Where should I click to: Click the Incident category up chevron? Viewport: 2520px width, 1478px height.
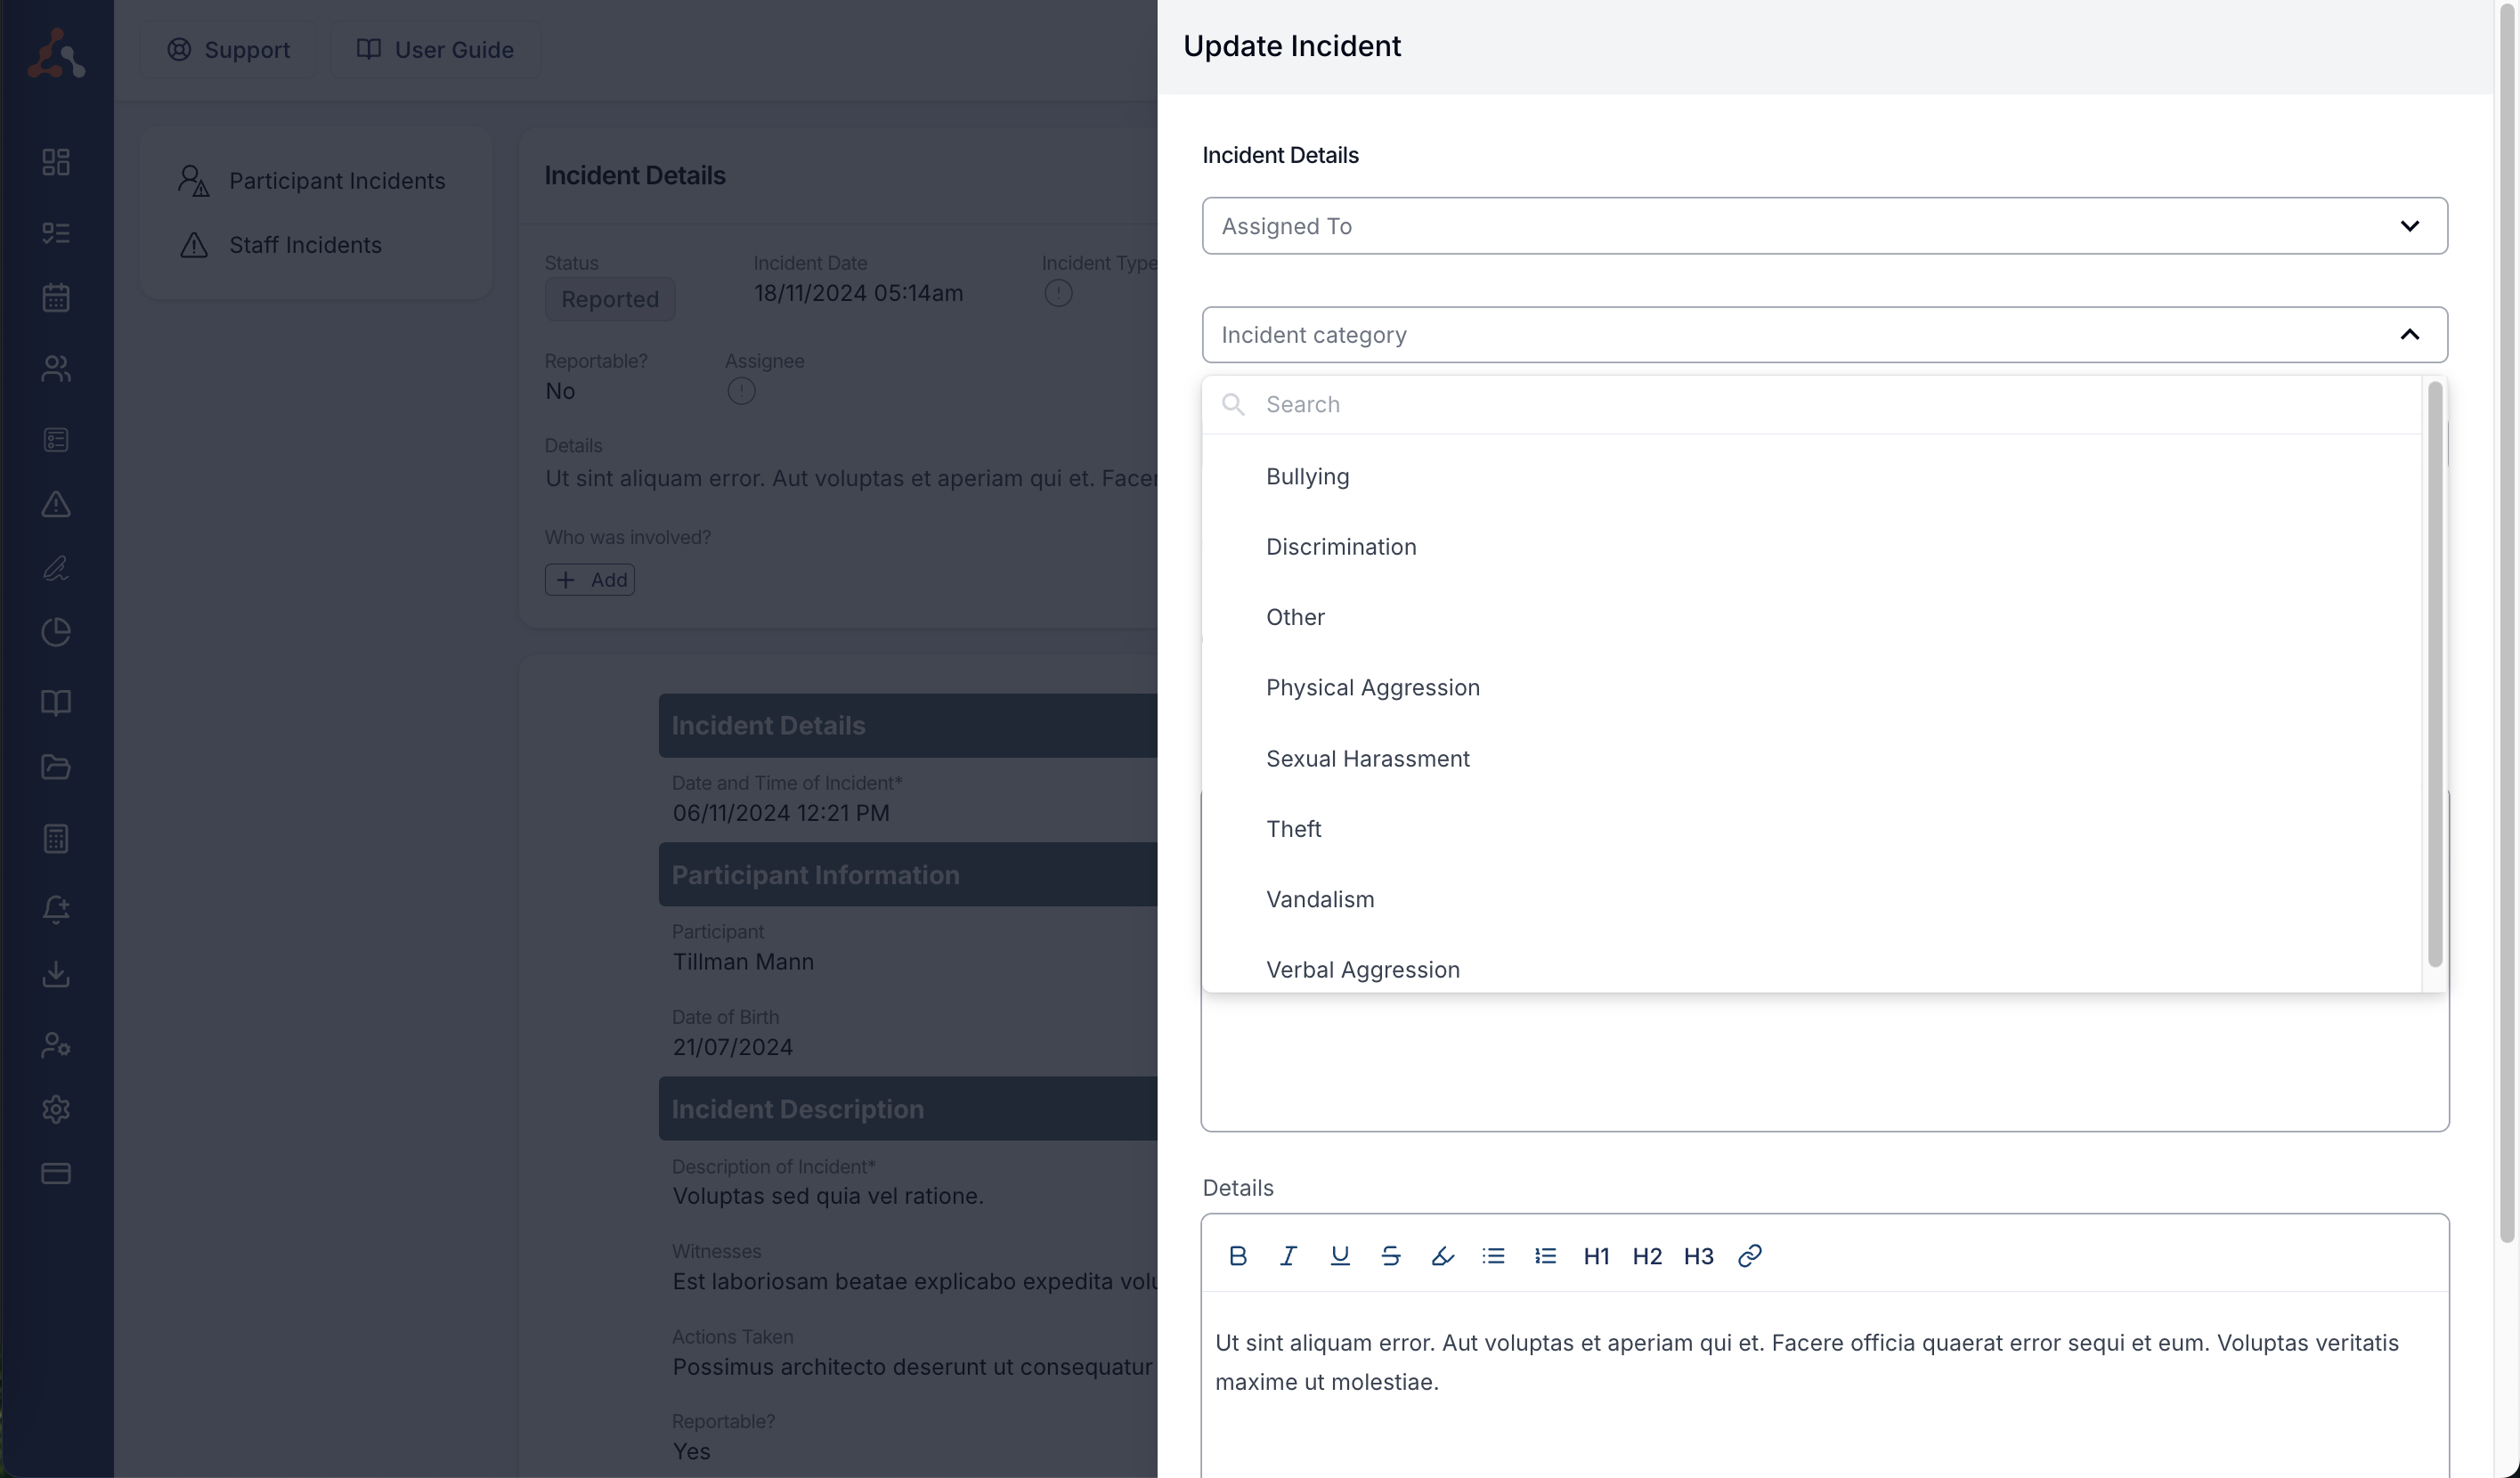pos(2410,335)
